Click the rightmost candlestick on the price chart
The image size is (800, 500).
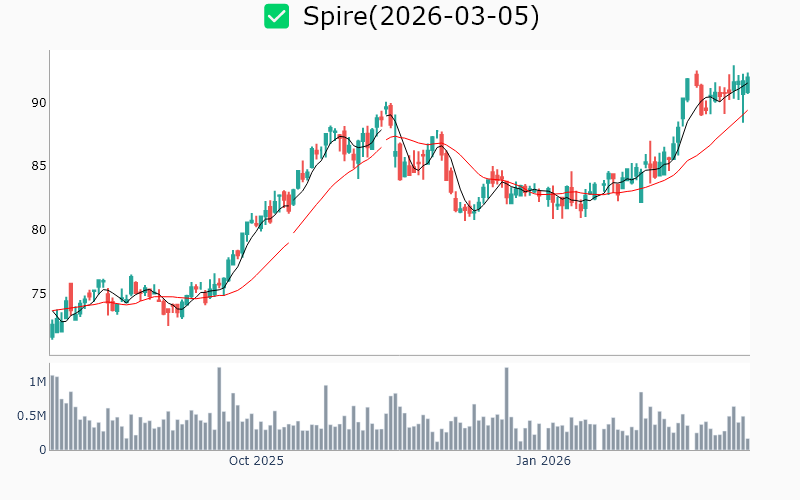747,83
